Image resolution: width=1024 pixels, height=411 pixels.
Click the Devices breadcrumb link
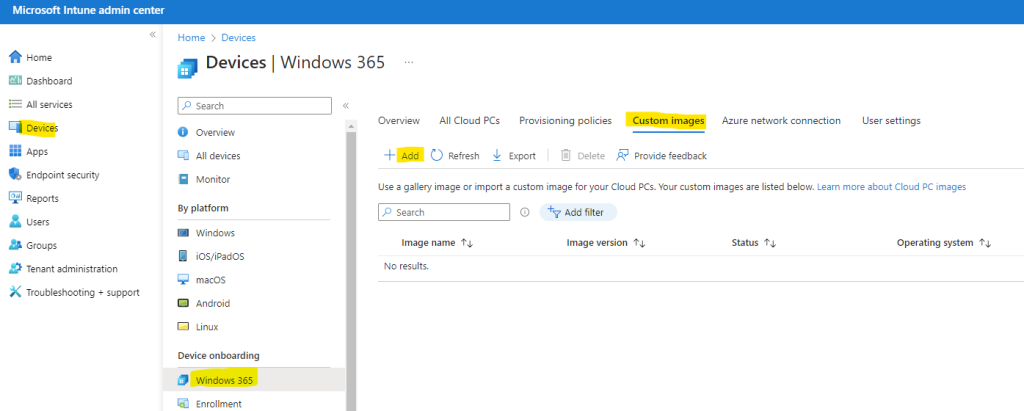[x=238, y=38]
